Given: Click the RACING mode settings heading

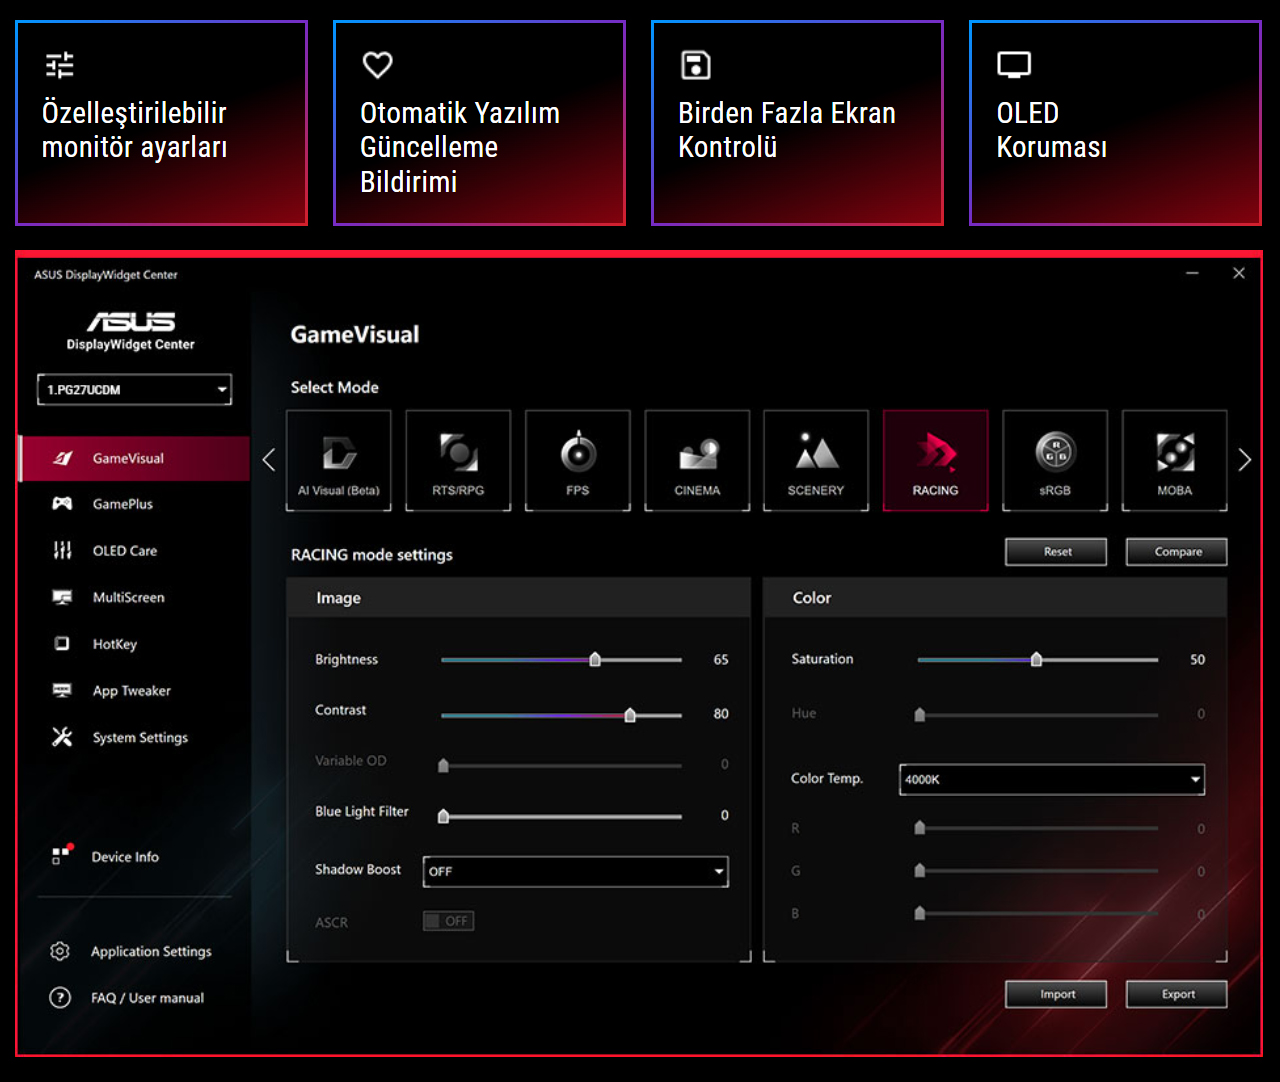Looking at the screenshot, I should coord(372,555).
